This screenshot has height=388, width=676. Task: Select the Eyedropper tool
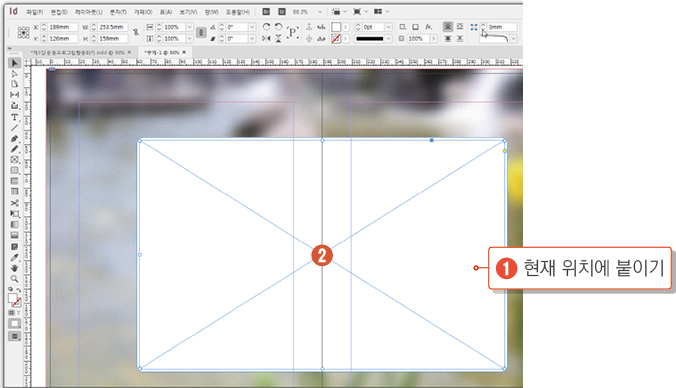pos(14,257)
